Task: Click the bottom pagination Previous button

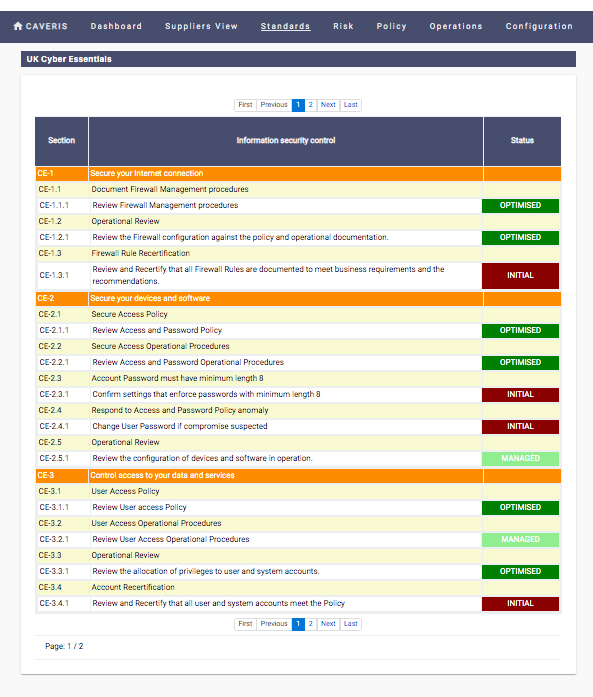Action: [x=274, y=624]
